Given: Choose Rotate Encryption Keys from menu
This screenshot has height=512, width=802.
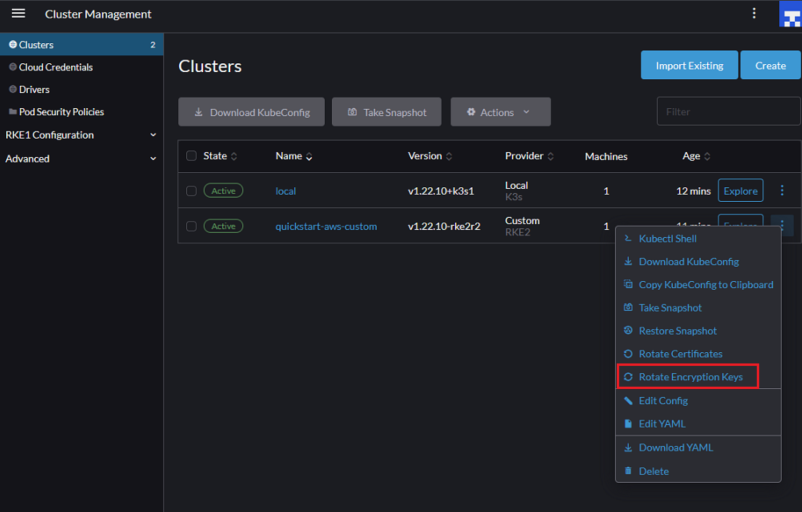Looking at the screenshot, I should coord(690,377).
